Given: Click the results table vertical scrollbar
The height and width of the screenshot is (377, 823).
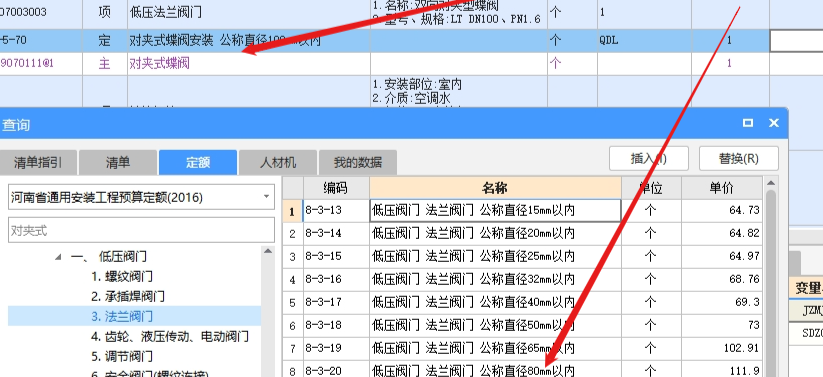Looking at the screenshot, I should coord(771,284).
